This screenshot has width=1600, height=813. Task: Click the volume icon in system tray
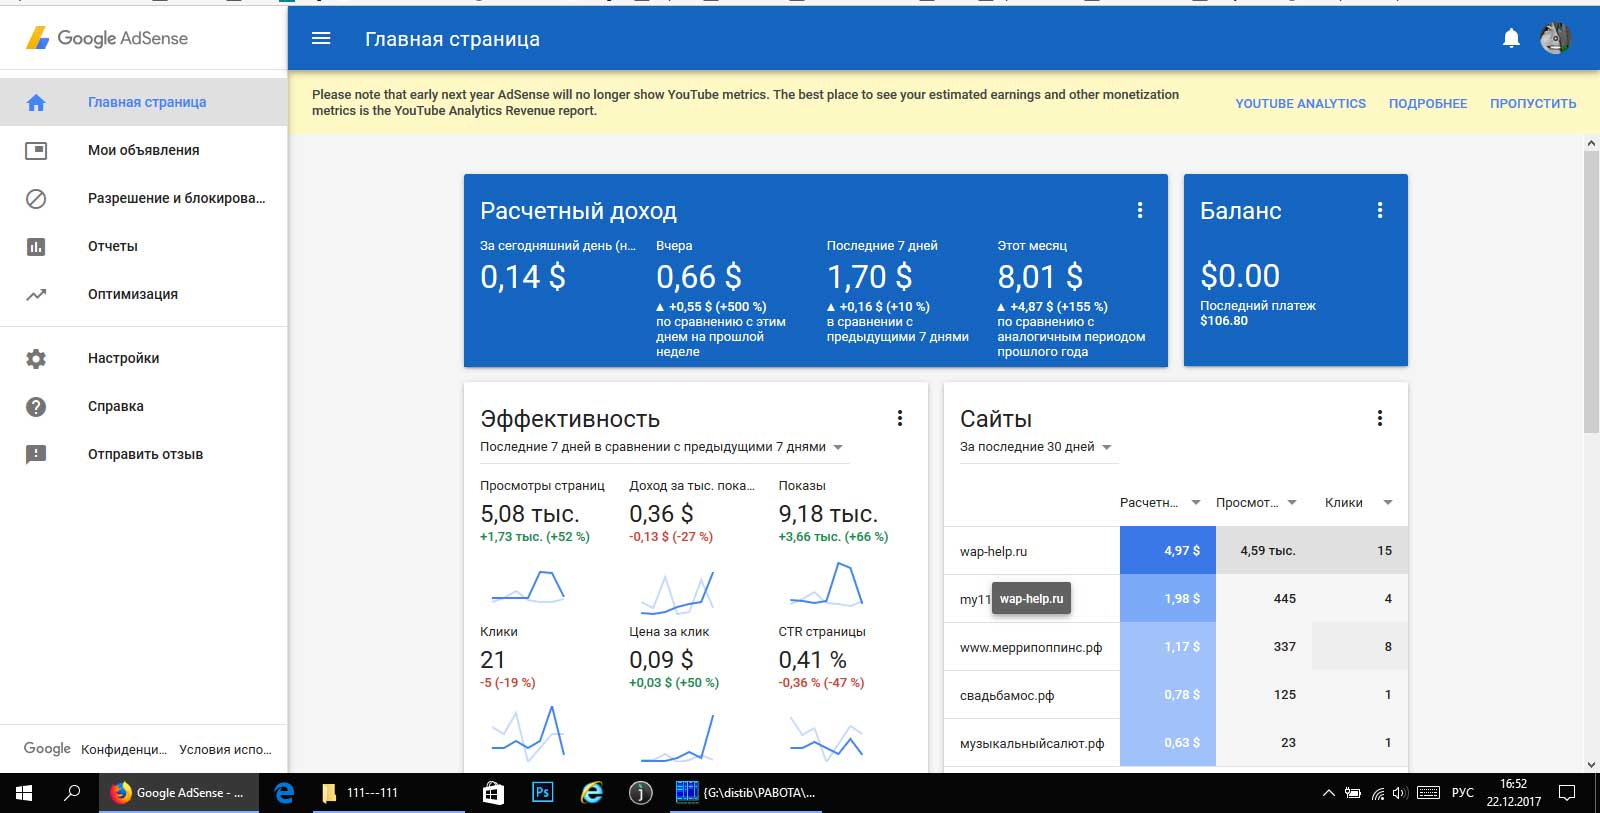tap(1400, 793)
